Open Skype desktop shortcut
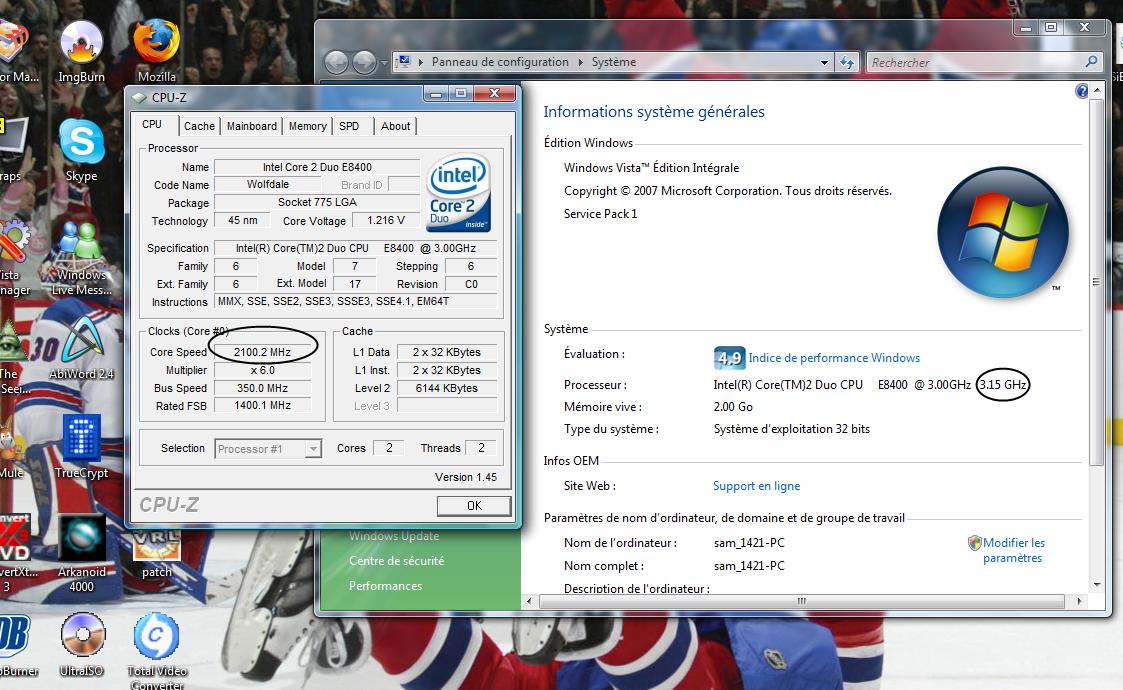The image size is (1123, 690). click(81, 143)
